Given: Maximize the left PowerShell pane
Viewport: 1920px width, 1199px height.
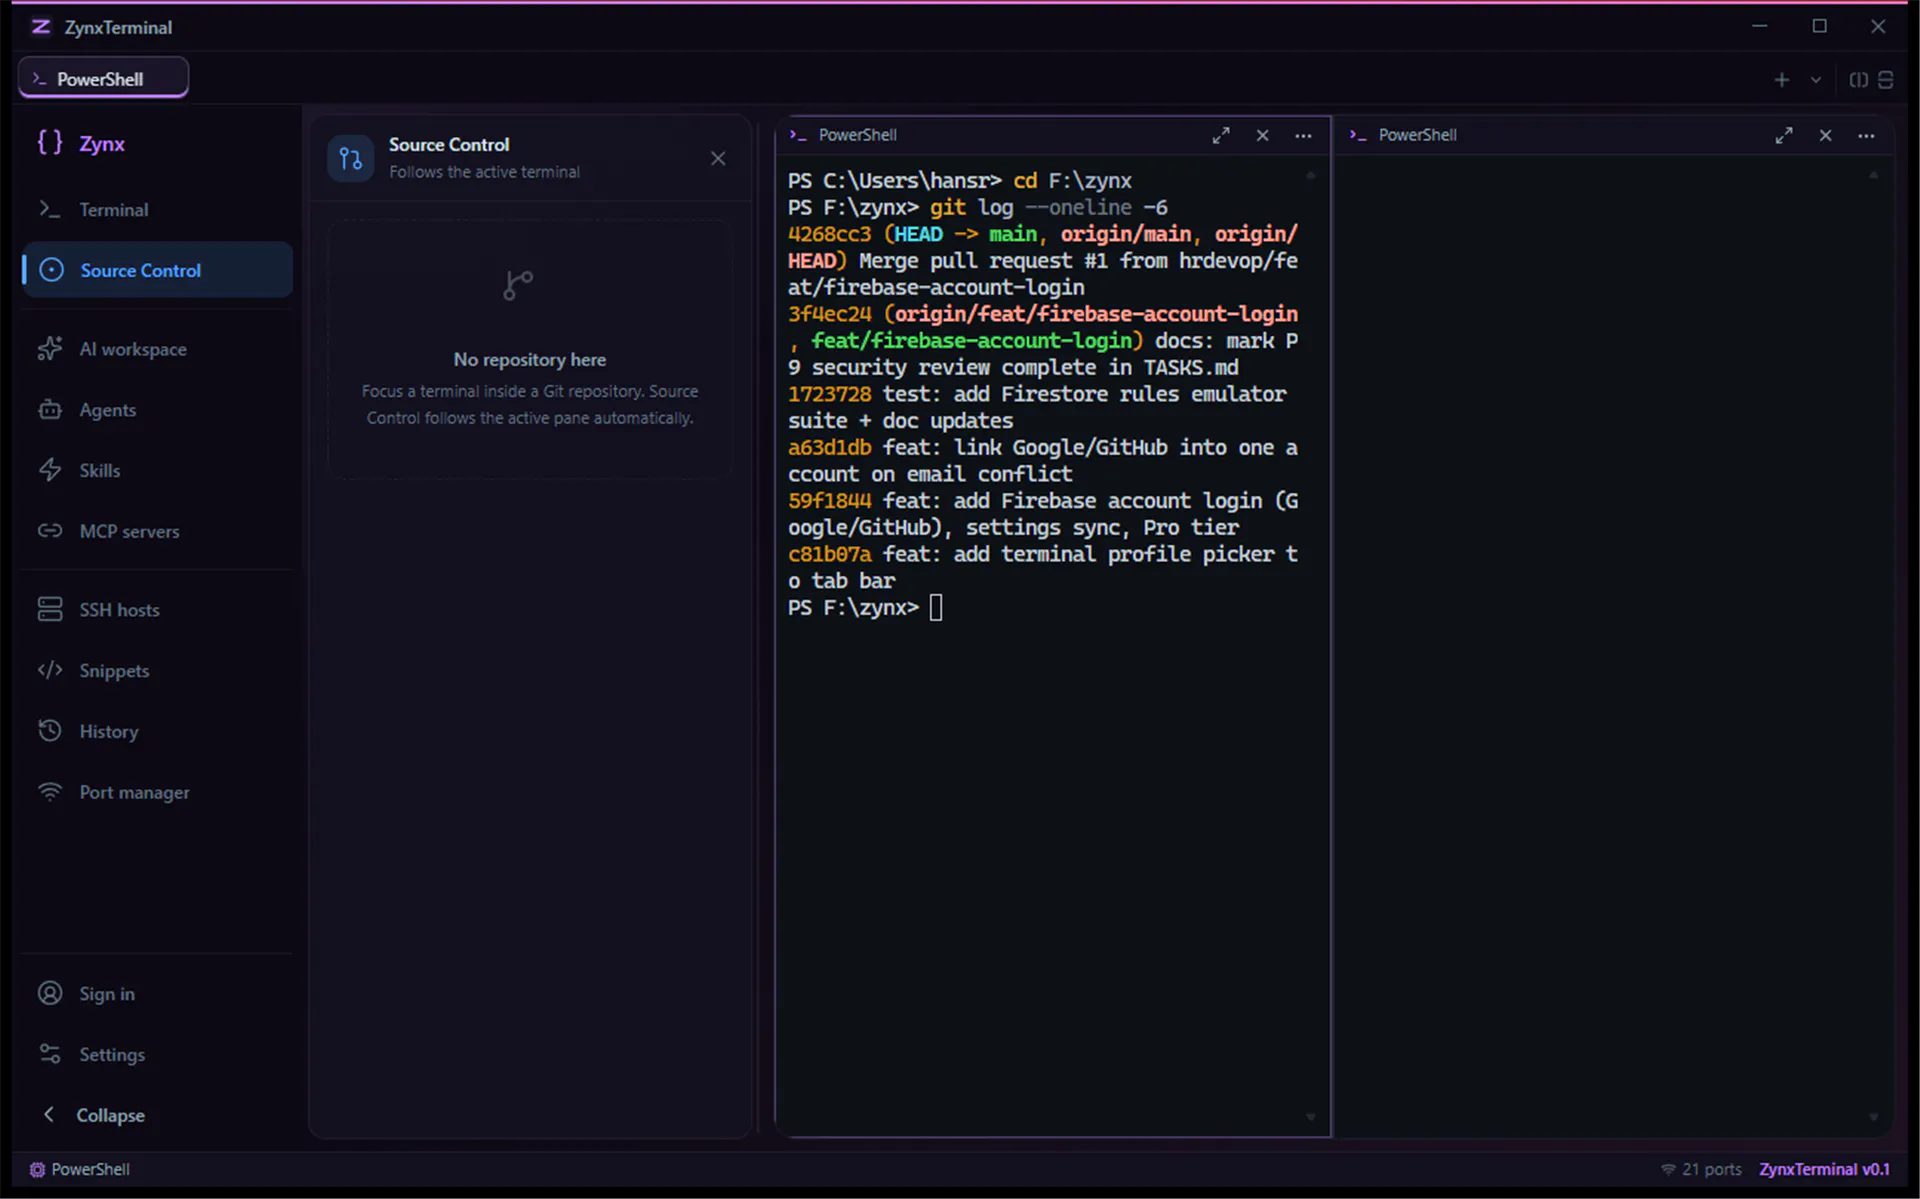Looking at the screenshot, I should point(1221,135).
